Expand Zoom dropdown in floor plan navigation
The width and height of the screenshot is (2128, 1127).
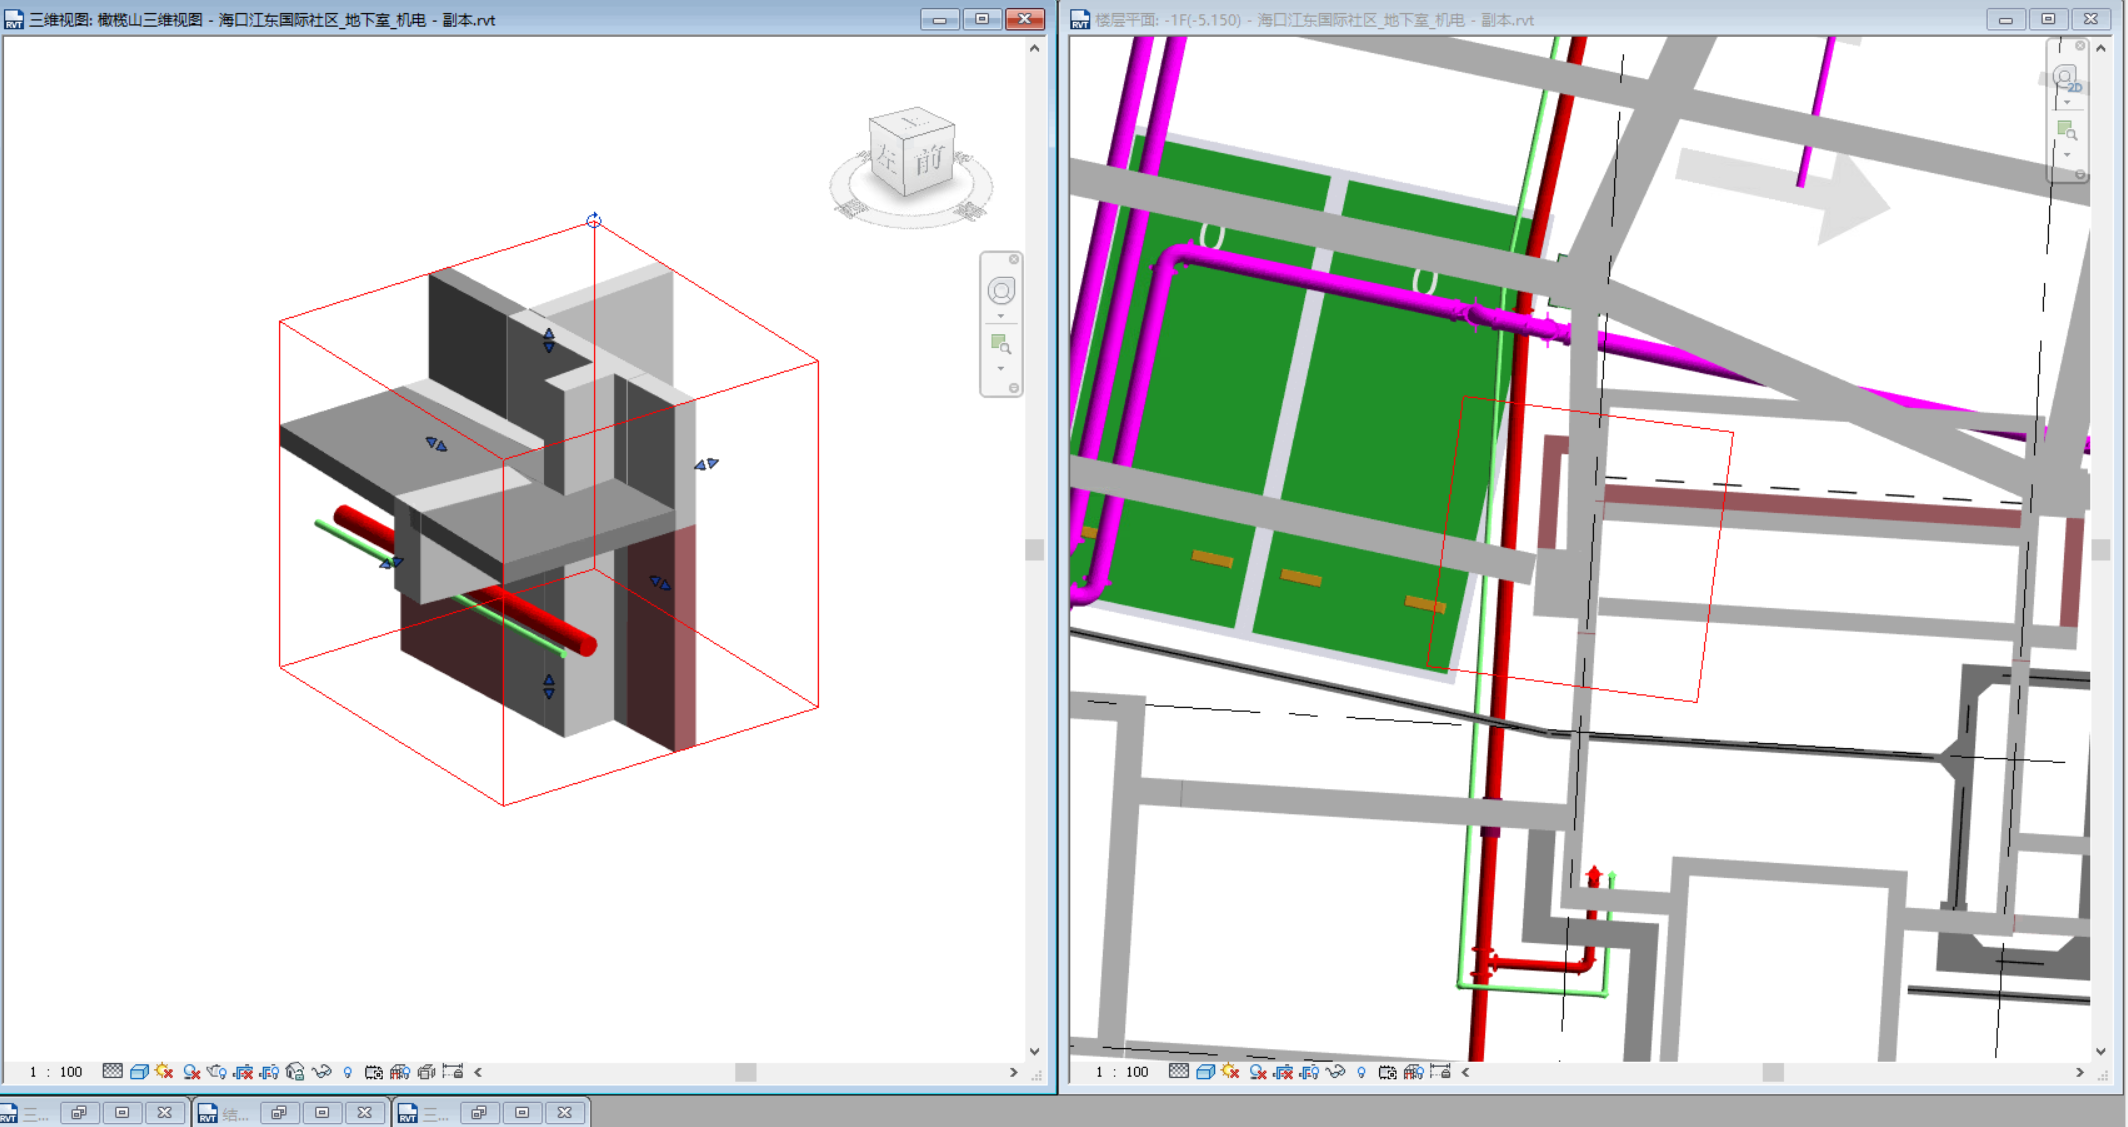tap(2067, 155)
